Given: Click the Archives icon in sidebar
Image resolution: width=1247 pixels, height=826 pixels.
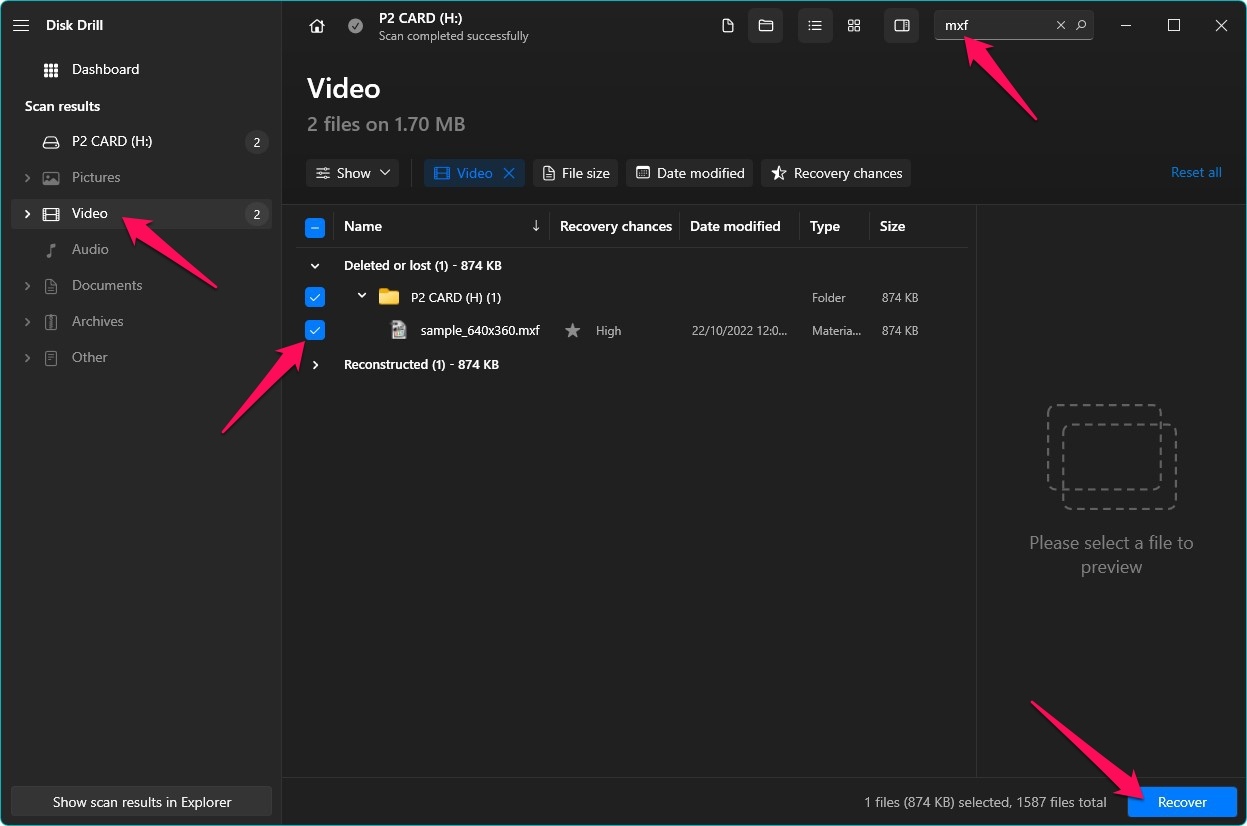Looking at the screenshot, I should [51, 322].
